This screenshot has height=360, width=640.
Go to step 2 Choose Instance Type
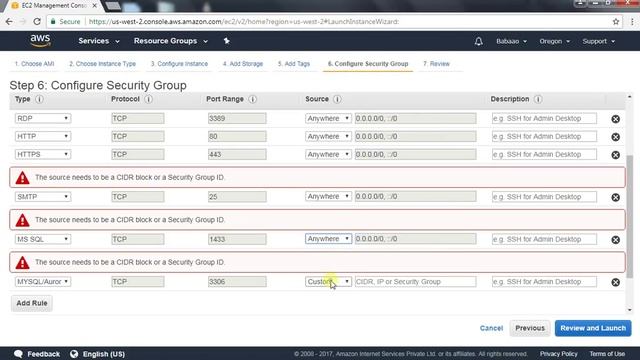pos(102,64)
